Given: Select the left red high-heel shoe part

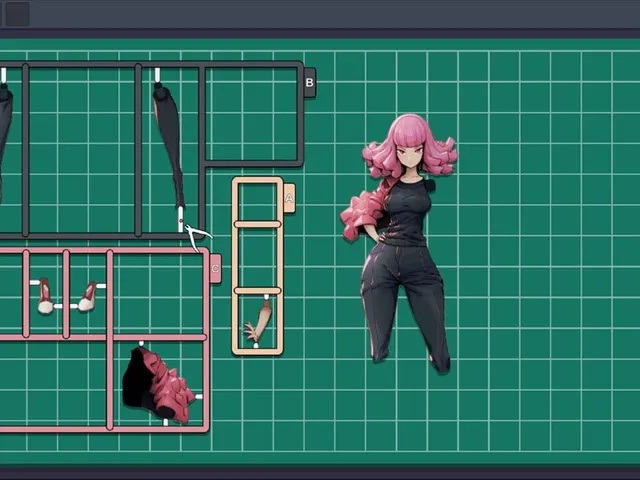Looking at the screenshot, I should [x=45, y=296].
